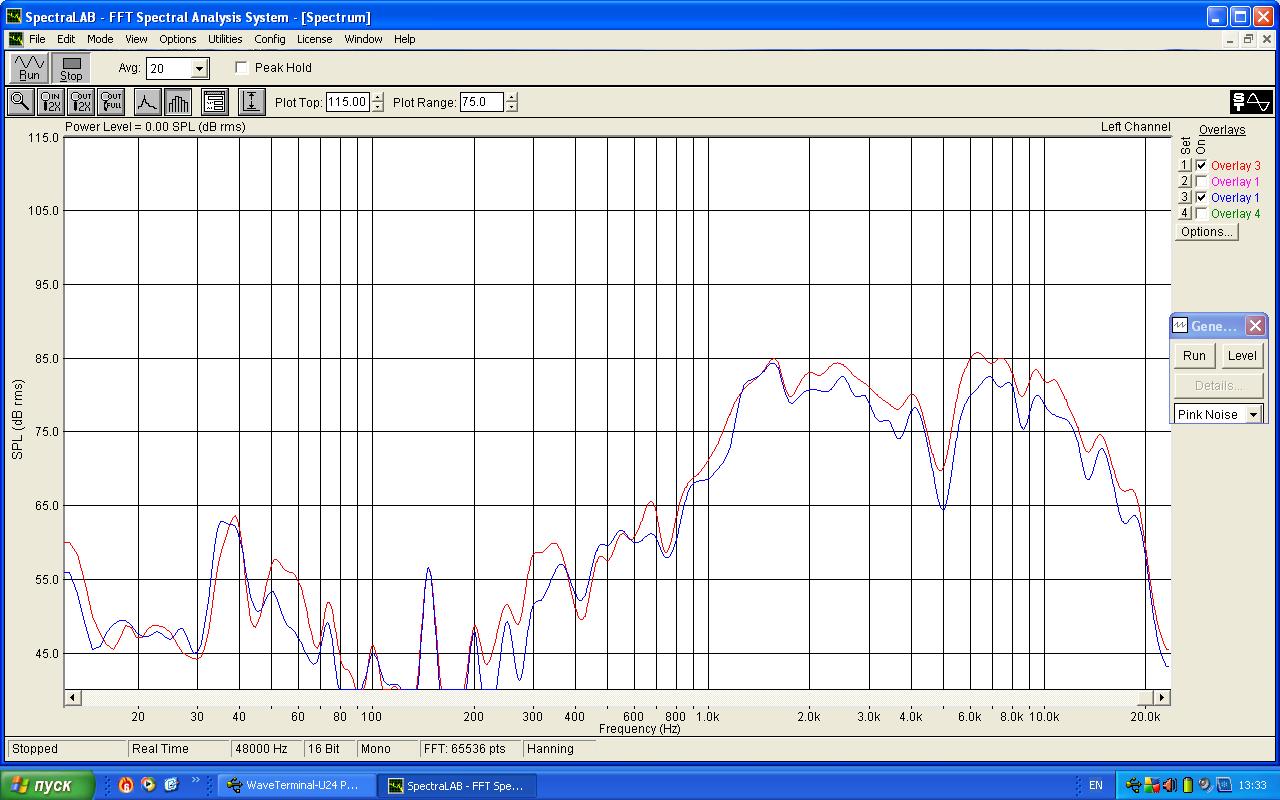
Task: Click the Plot Range value field
Action: pos(481,102)
